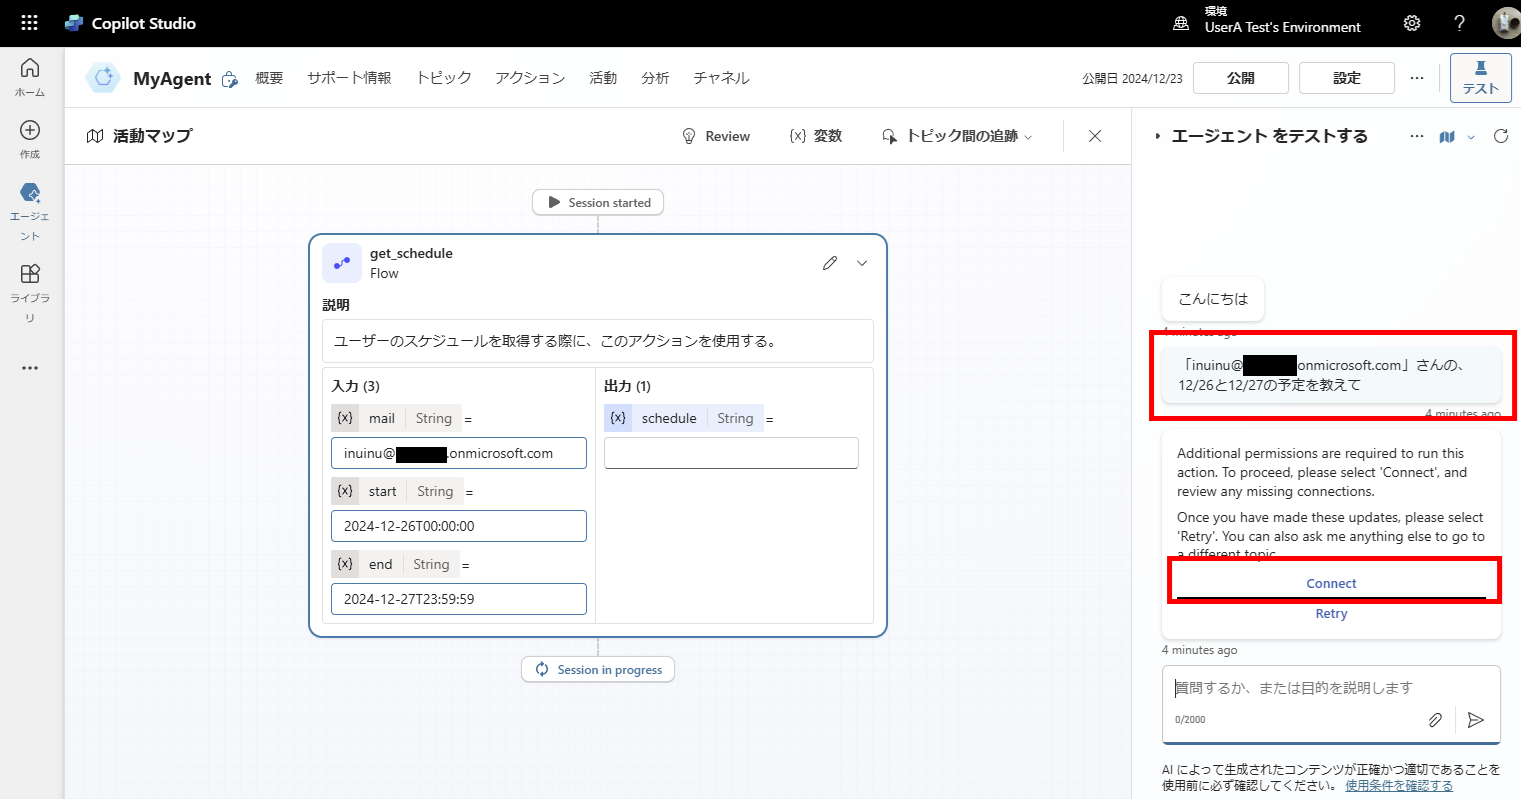
Task: Click the 公開 publish button
Action: 1240,77
